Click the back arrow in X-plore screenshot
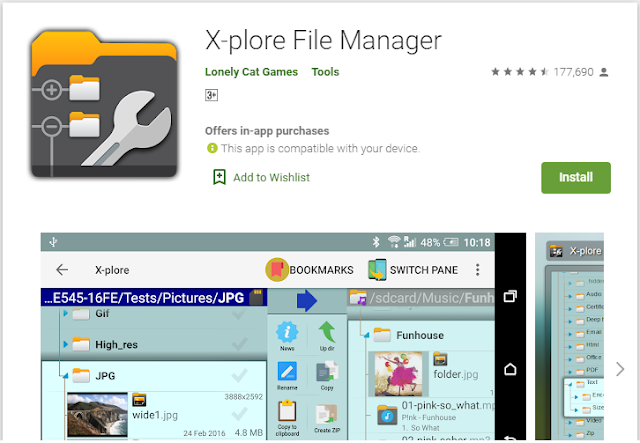This screenshot has width=640, height=443. (62, 270)
